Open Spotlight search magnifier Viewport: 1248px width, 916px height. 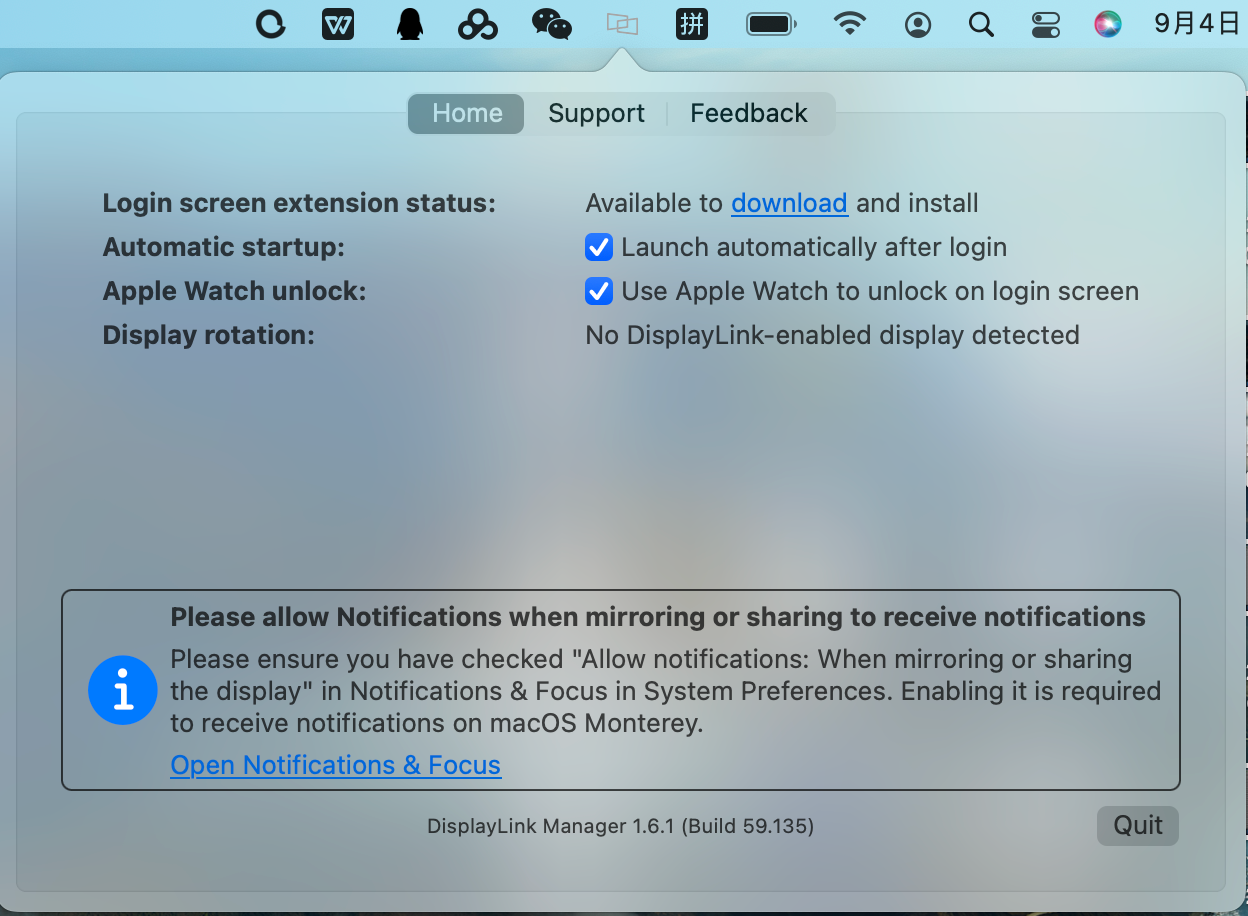click(982, 24)
